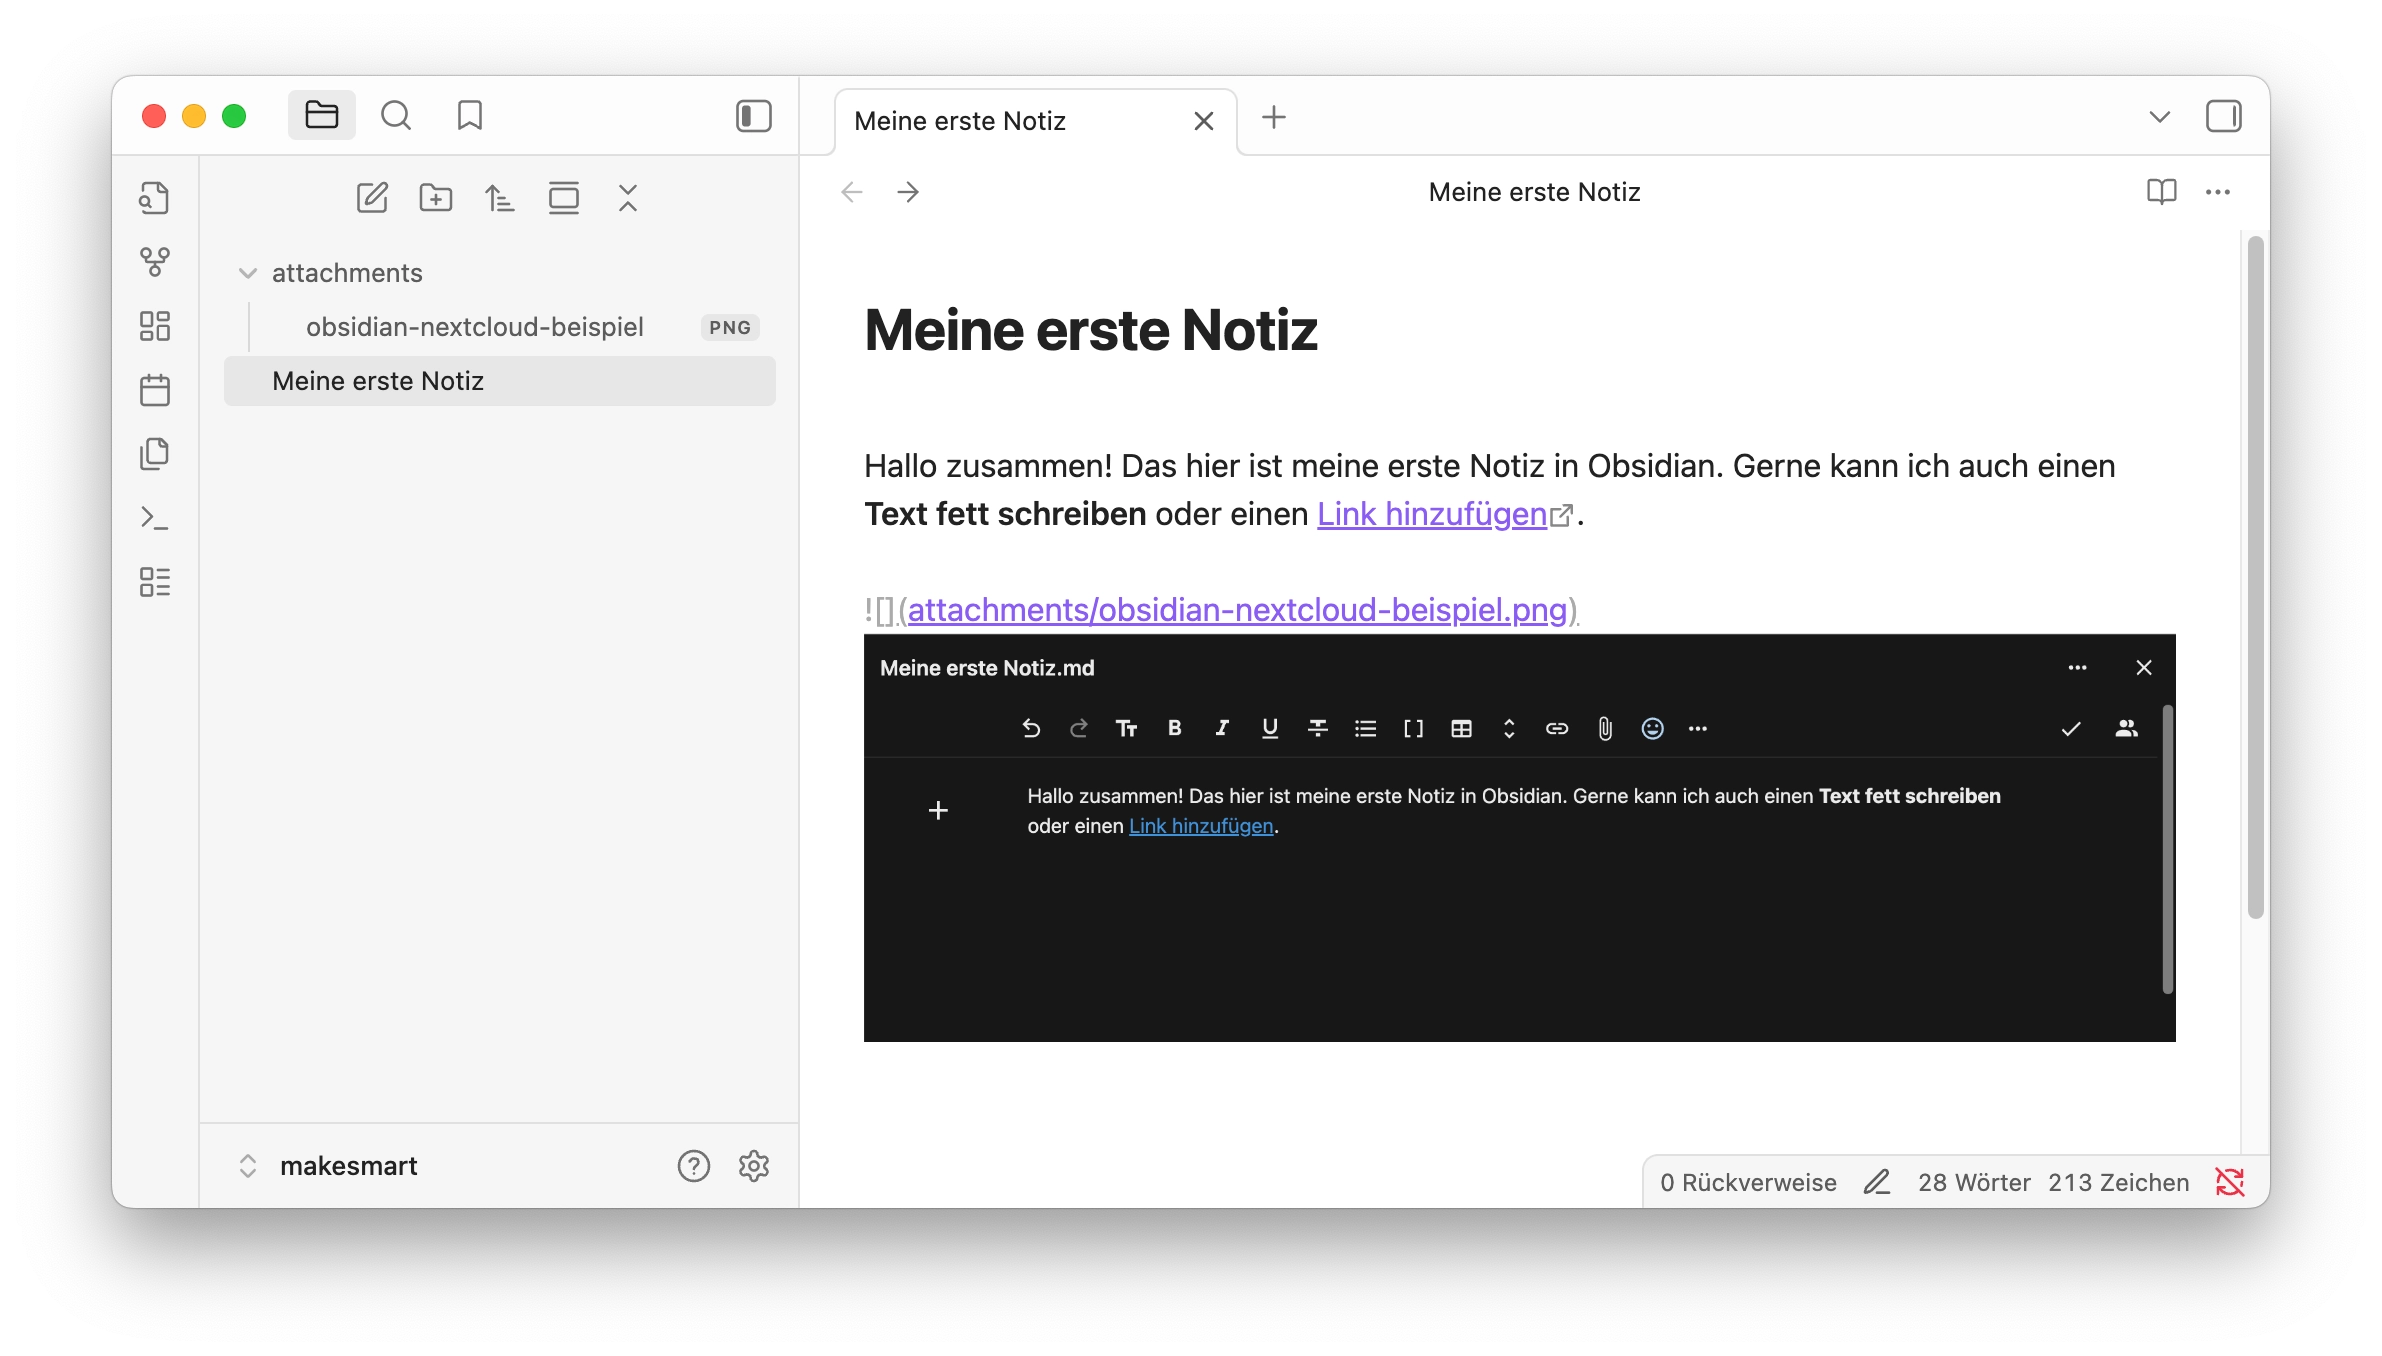The width and height of the screenshot is (2382, 1356).
Task: Create a new folder in file explorer
Action: point(436,198)
